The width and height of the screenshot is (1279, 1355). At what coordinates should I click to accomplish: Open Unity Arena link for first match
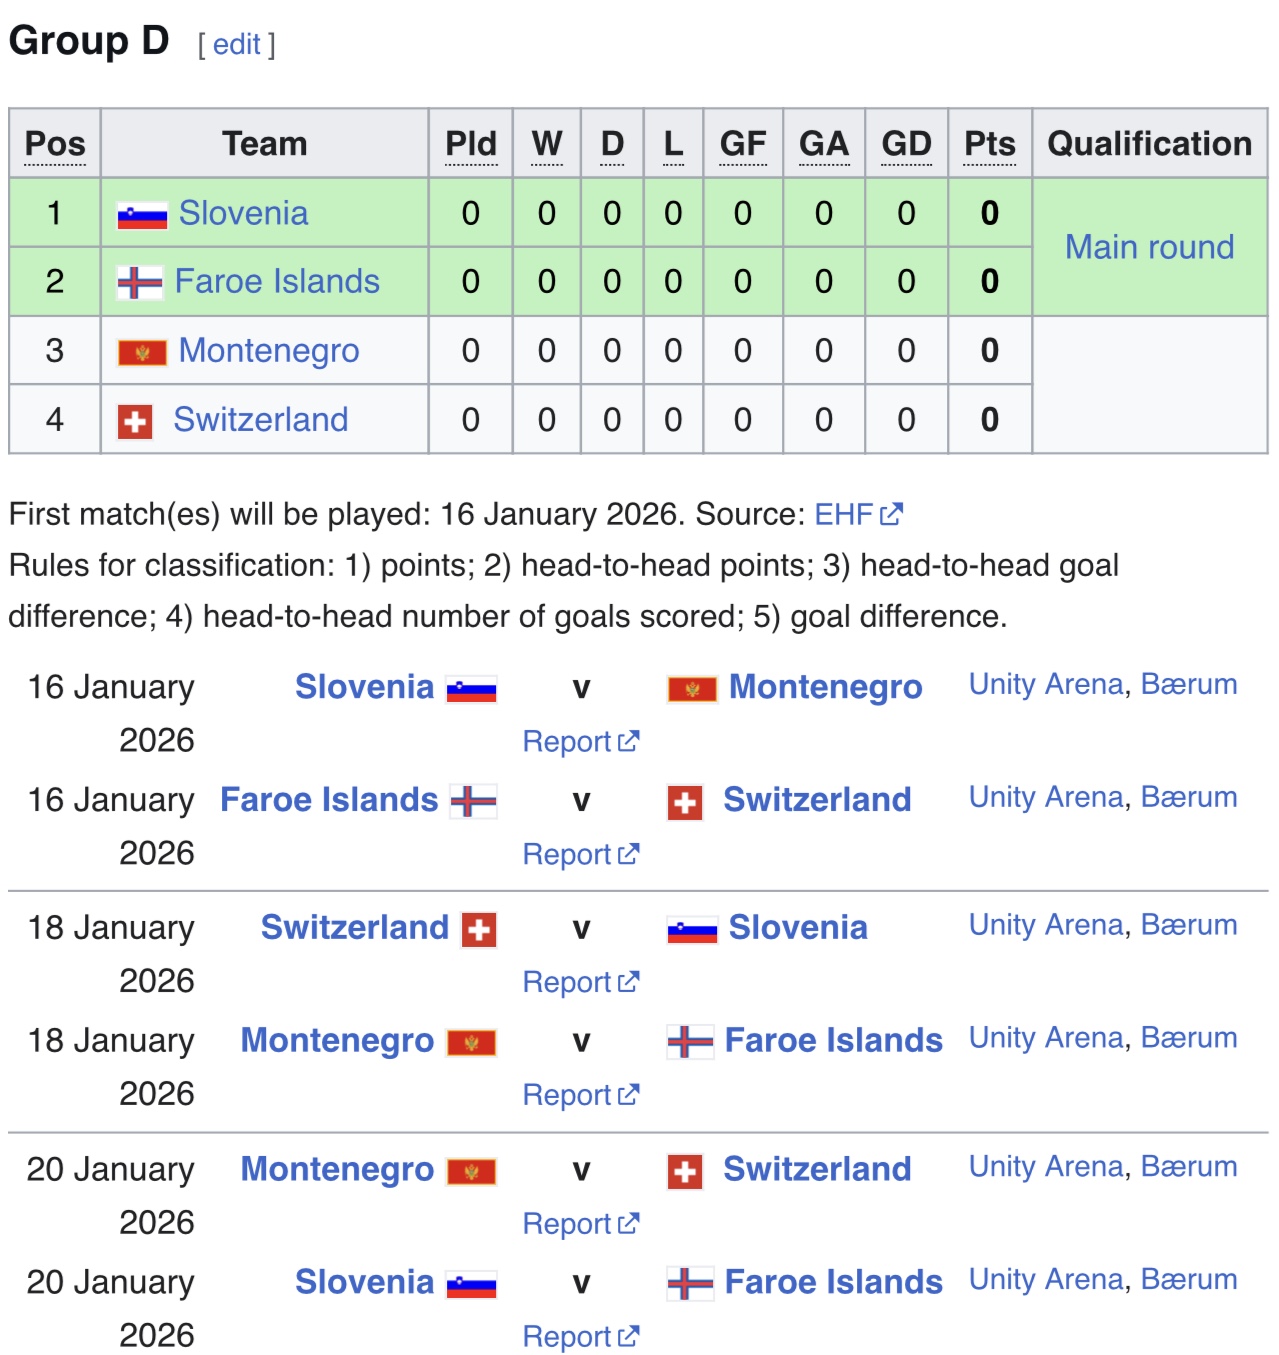click(1046, 685)
